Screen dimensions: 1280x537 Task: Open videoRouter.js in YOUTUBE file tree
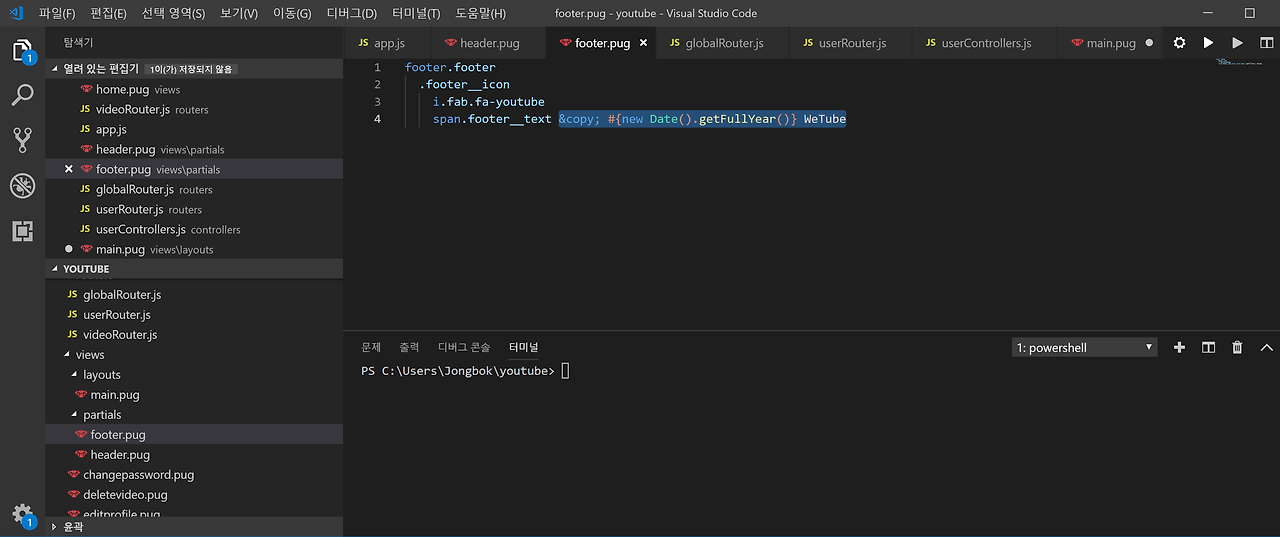(x=194, y=335)
